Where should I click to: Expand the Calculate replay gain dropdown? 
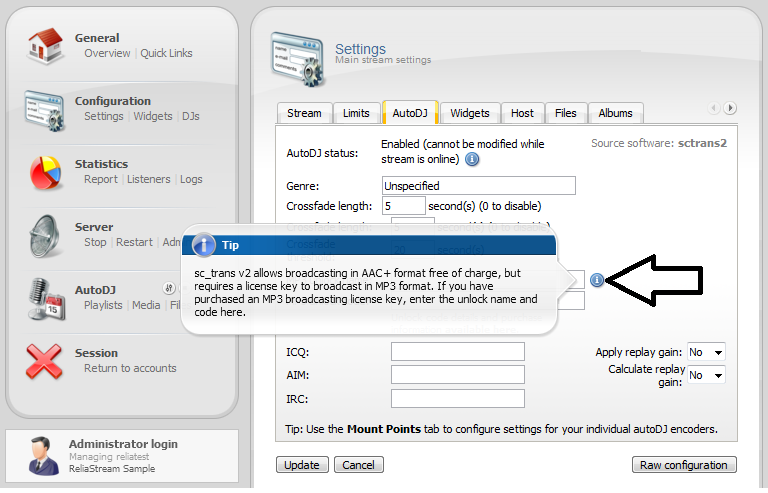[706, 375]
